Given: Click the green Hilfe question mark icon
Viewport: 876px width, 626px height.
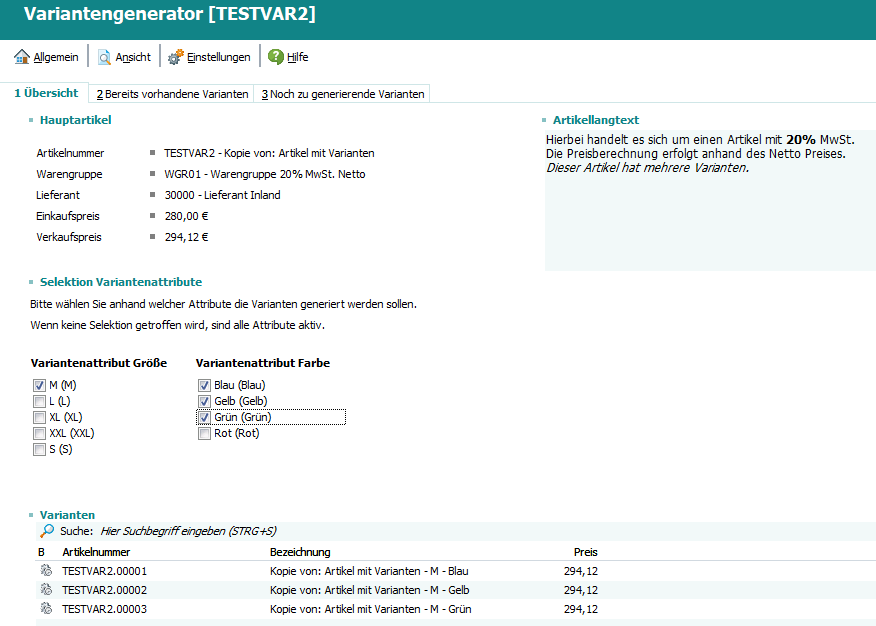Looking at the screenshot, I should coord(276,57).
